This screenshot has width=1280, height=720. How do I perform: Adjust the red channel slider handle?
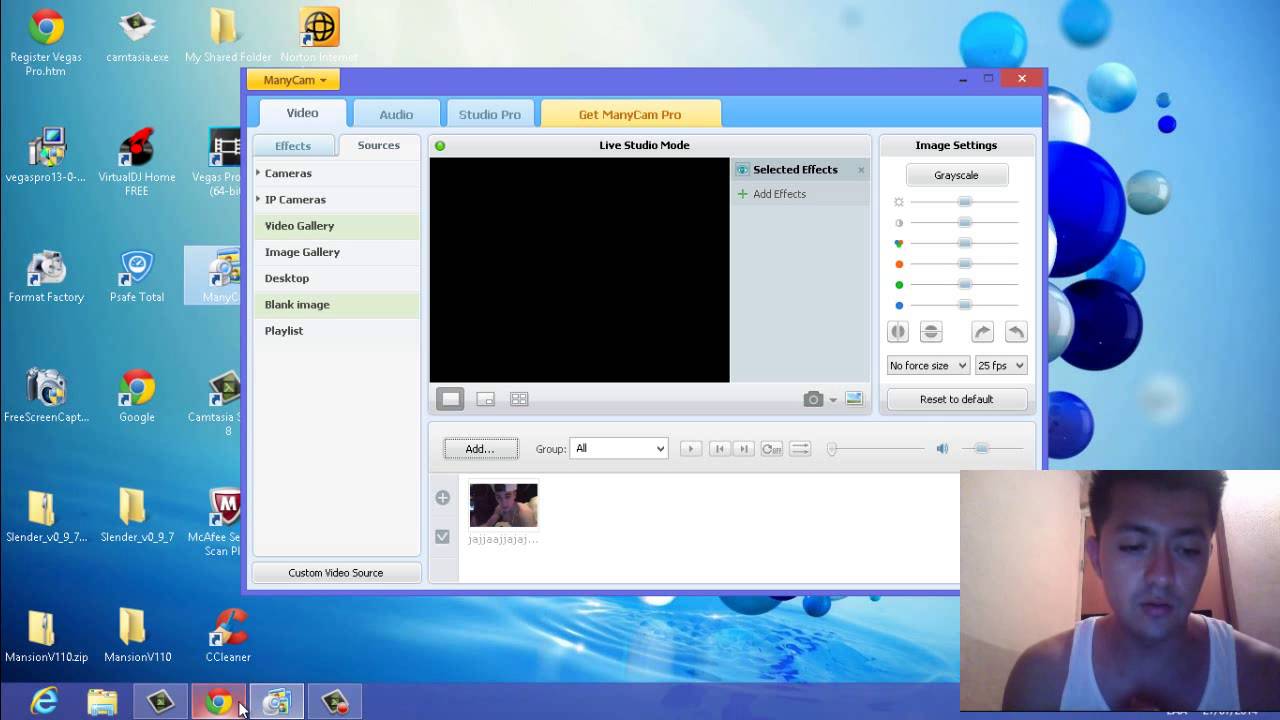[965, 264]
